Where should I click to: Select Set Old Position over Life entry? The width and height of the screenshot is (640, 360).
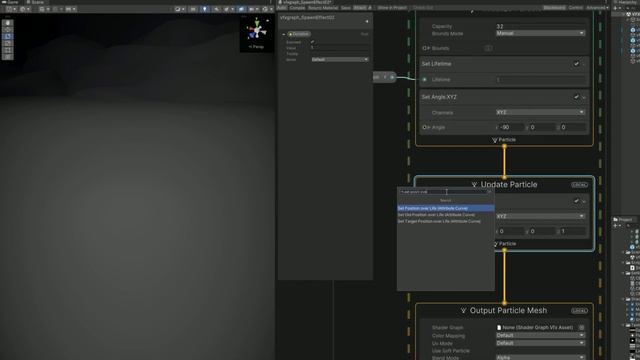446,215
